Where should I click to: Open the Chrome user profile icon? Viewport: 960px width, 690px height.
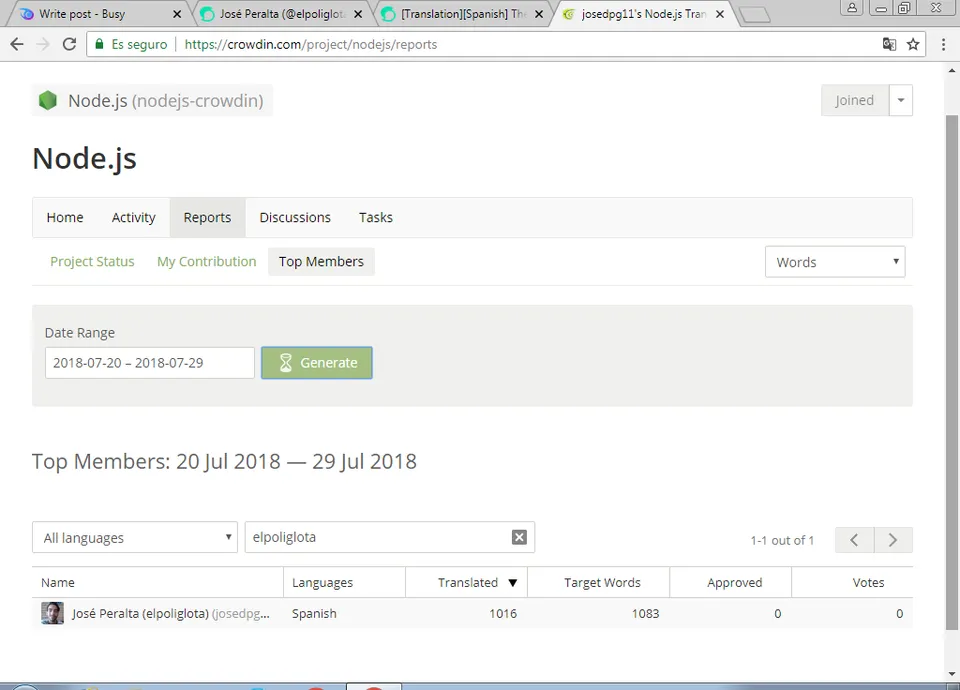click(x=852, y=8)
